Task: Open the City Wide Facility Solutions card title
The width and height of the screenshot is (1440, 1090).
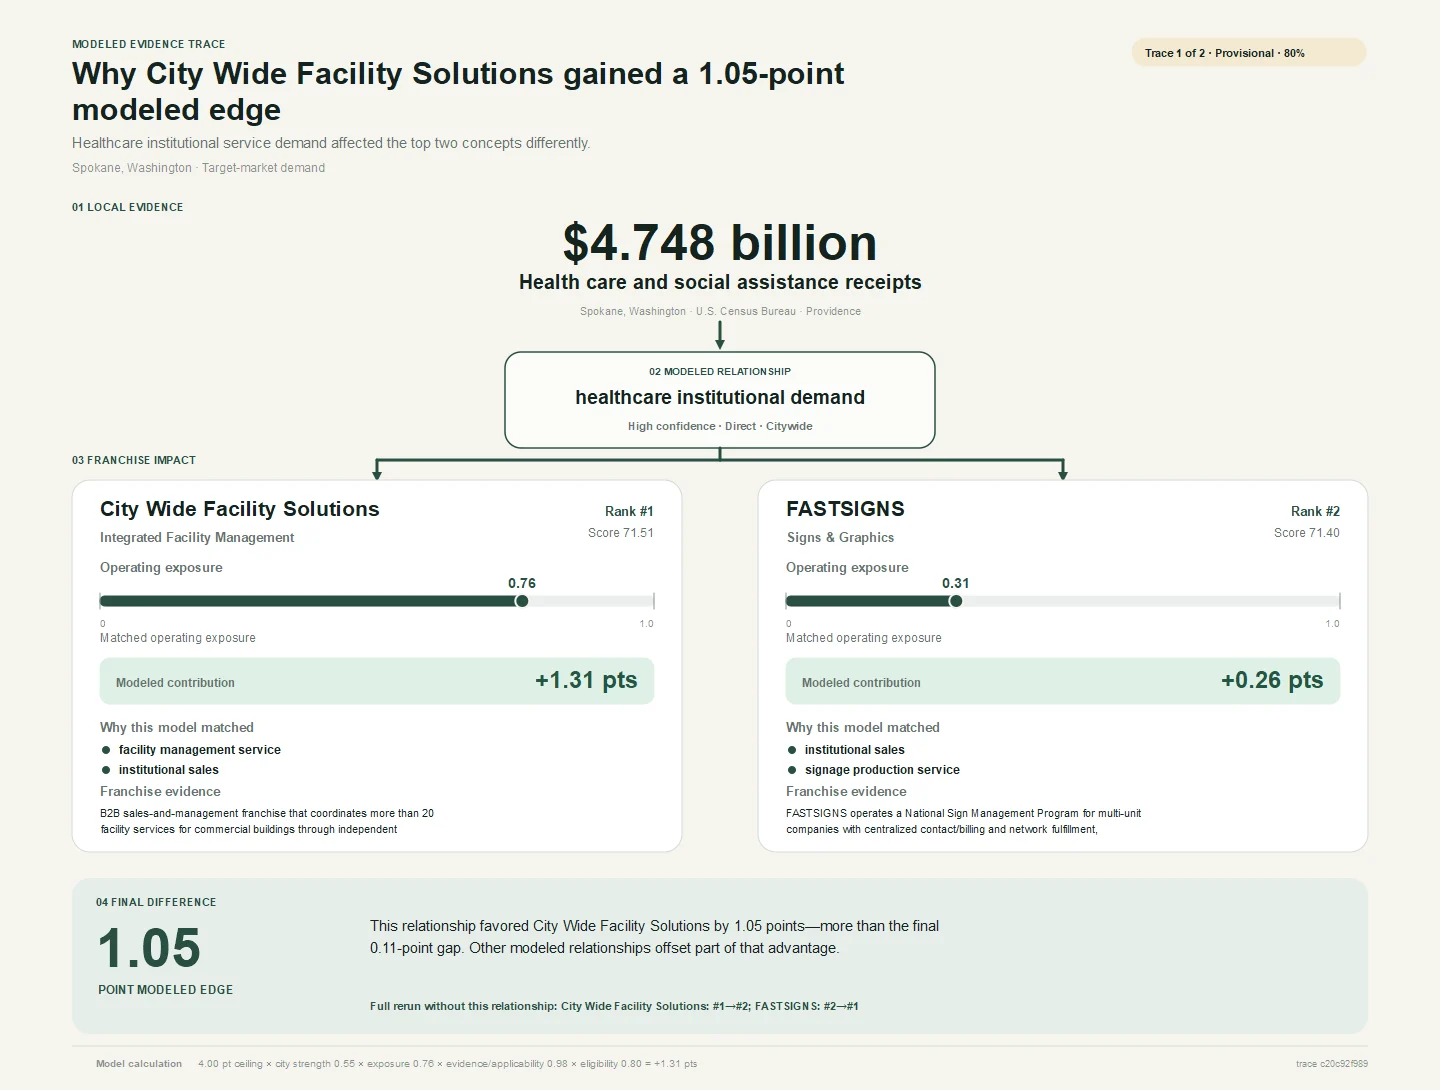Action: [240, 509]
